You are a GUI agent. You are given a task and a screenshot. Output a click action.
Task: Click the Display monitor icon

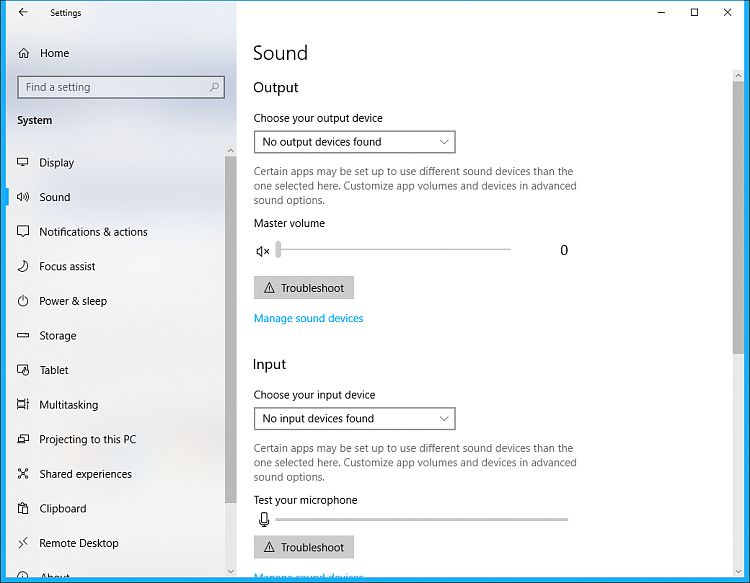pos(22,163)
